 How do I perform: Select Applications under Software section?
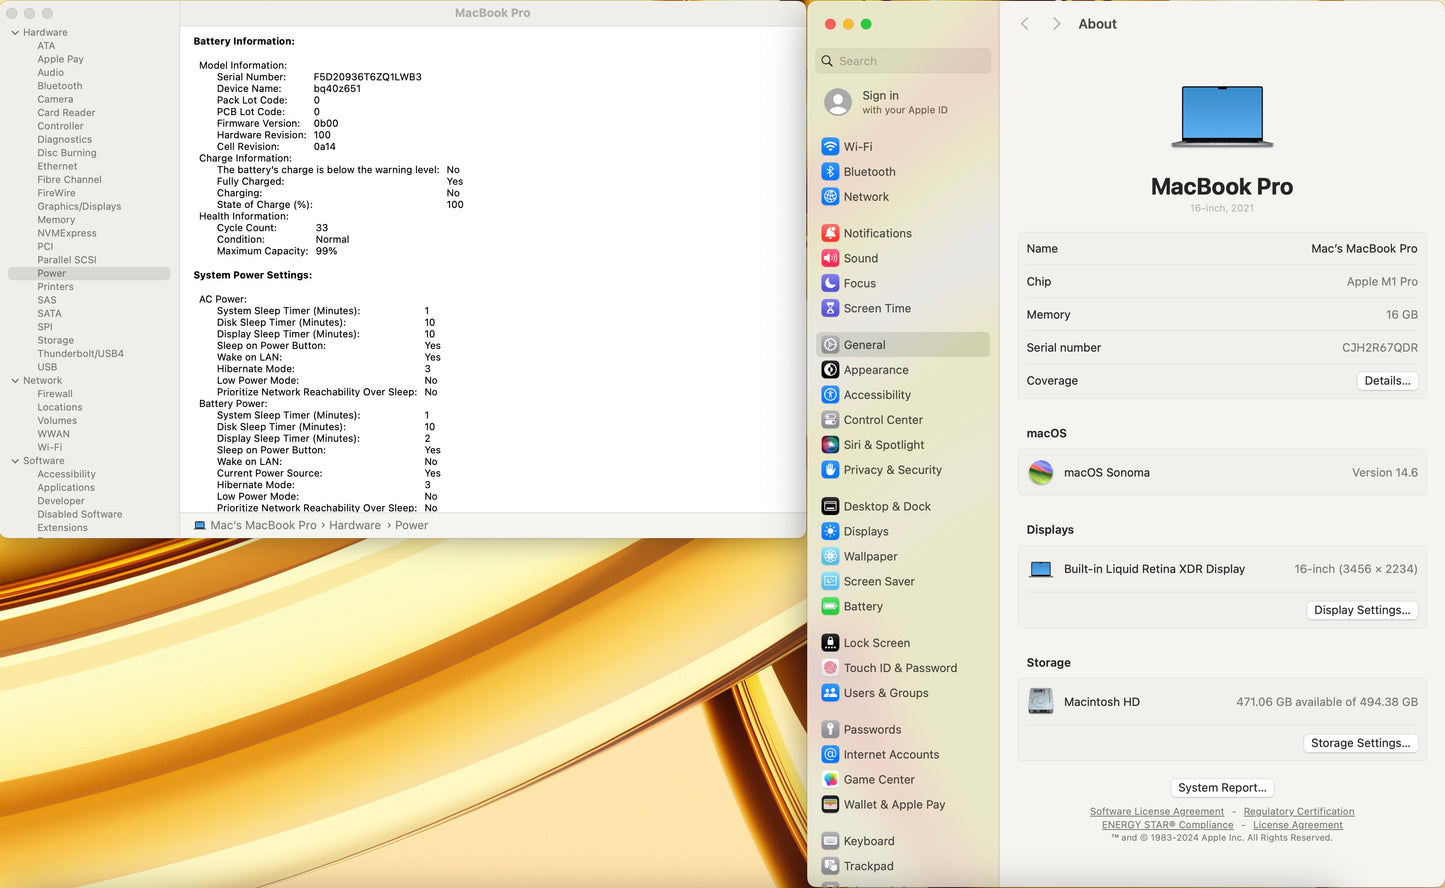coord(66,488)
